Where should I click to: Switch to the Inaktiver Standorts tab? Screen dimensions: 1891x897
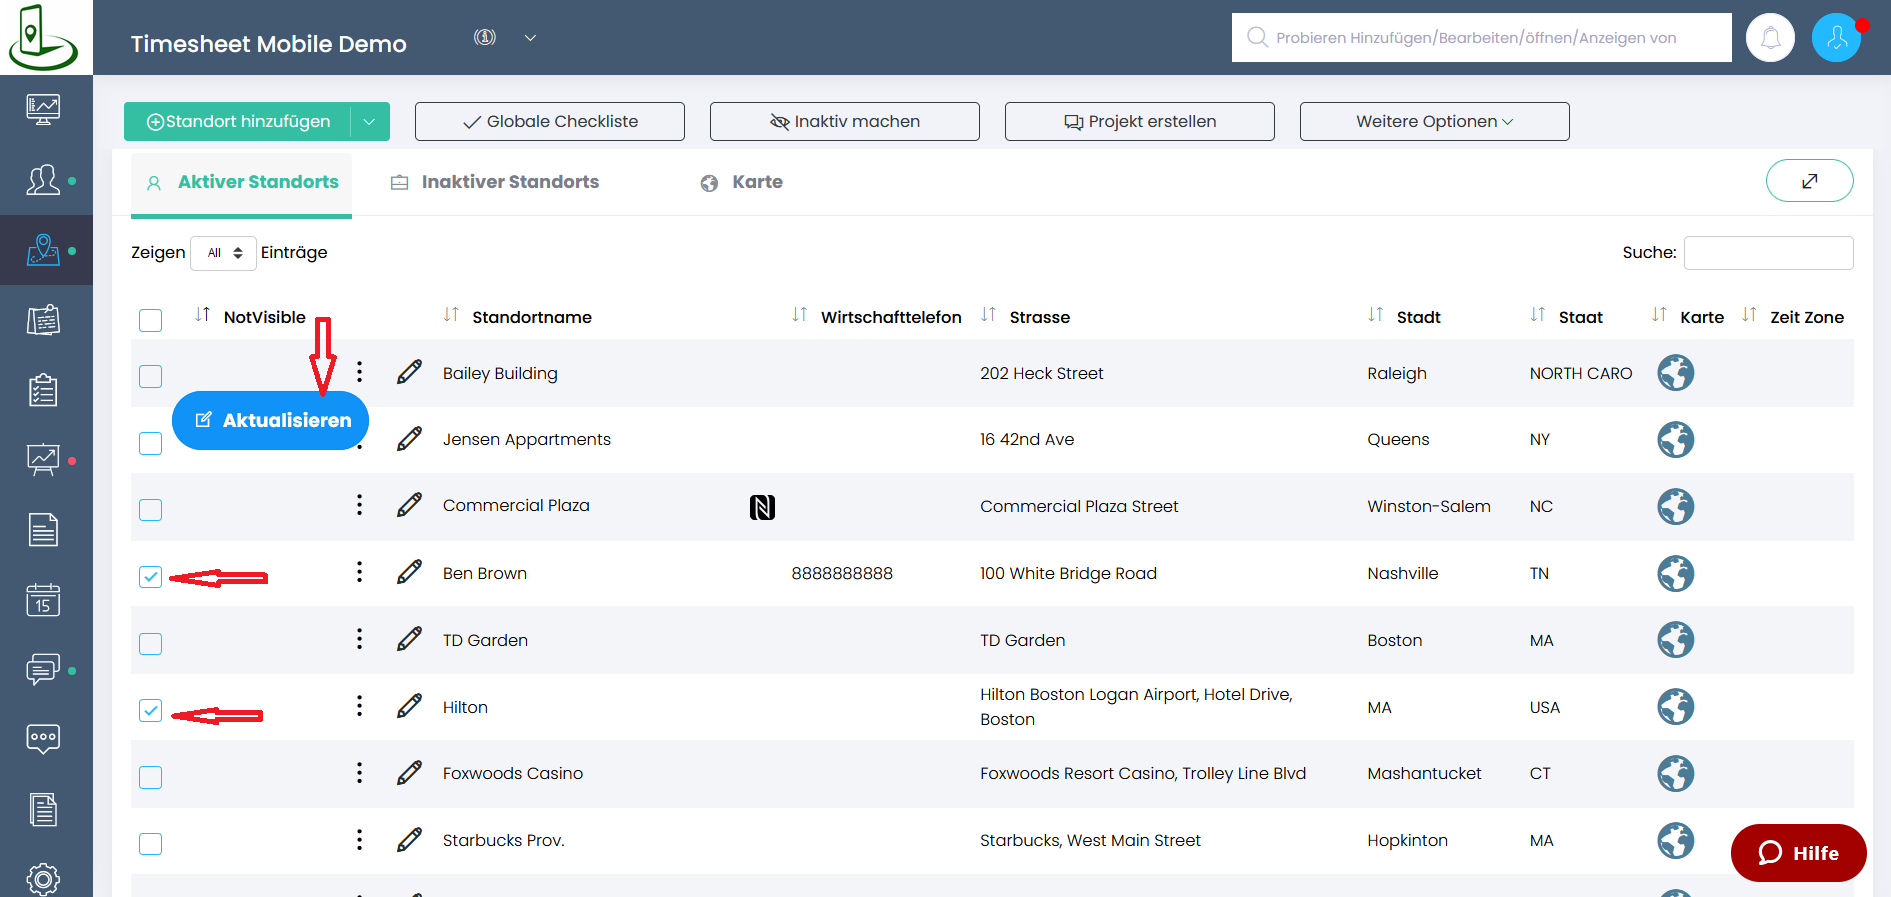coord(509,182)
